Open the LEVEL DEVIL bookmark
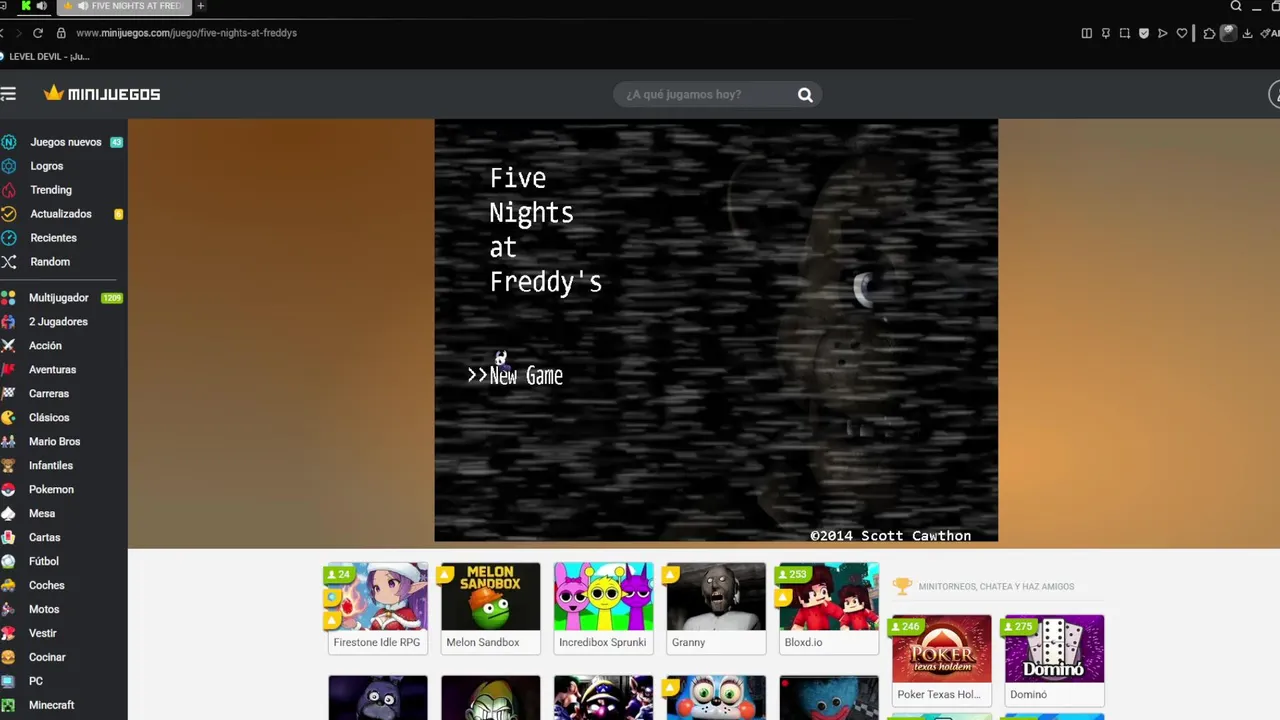1280x720 pixels. (44, 57)
